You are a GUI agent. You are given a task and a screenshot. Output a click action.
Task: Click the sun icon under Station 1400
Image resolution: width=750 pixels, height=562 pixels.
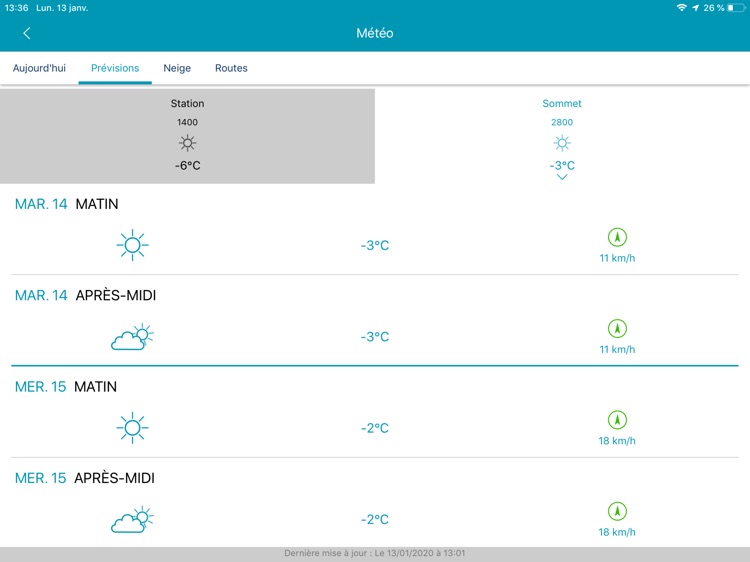pos(188,143)
